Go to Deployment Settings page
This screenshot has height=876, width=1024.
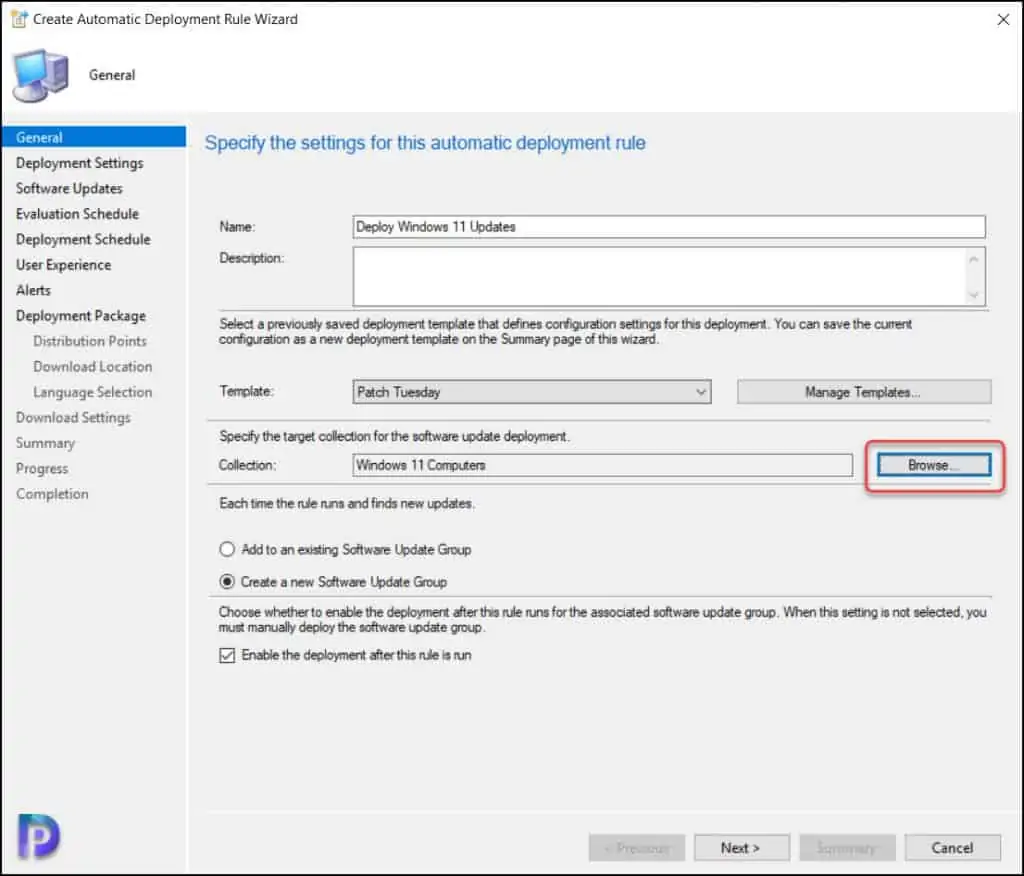click(x=79, y=163)
